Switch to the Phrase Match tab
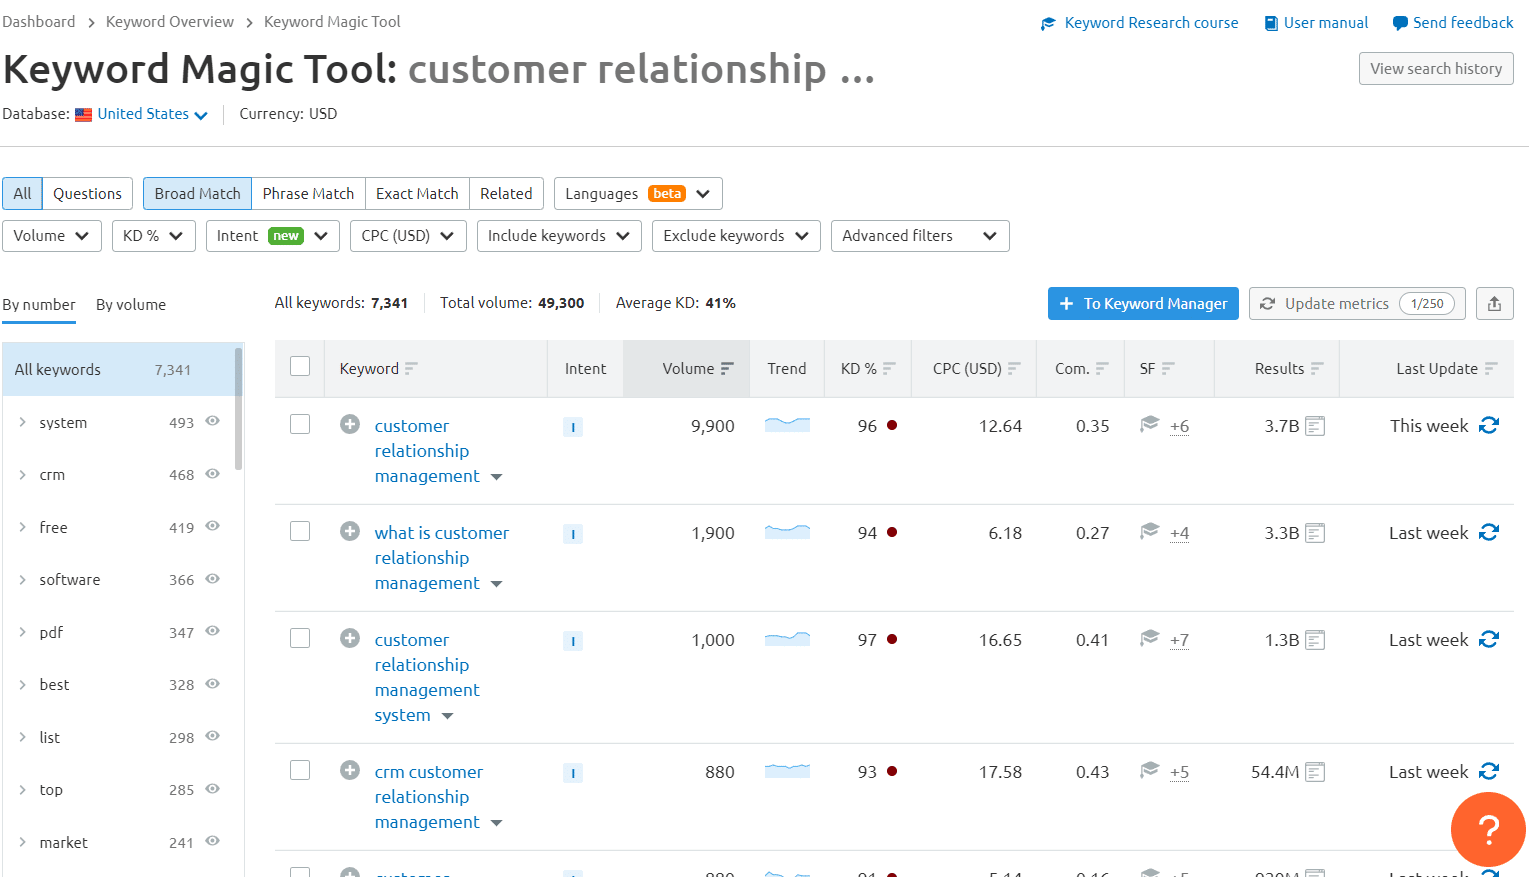 [x=308, y=194]
